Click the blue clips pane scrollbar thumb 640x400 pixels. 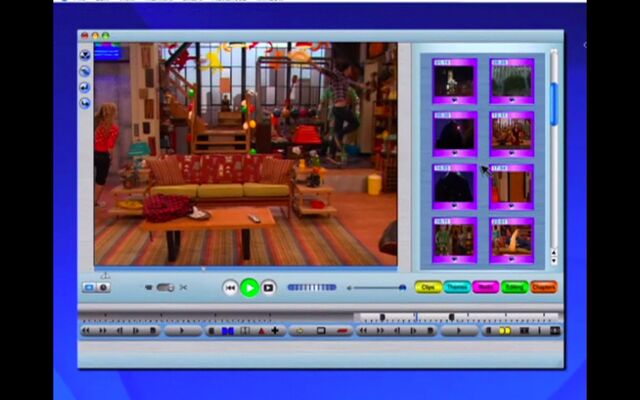tap(553, 104)
